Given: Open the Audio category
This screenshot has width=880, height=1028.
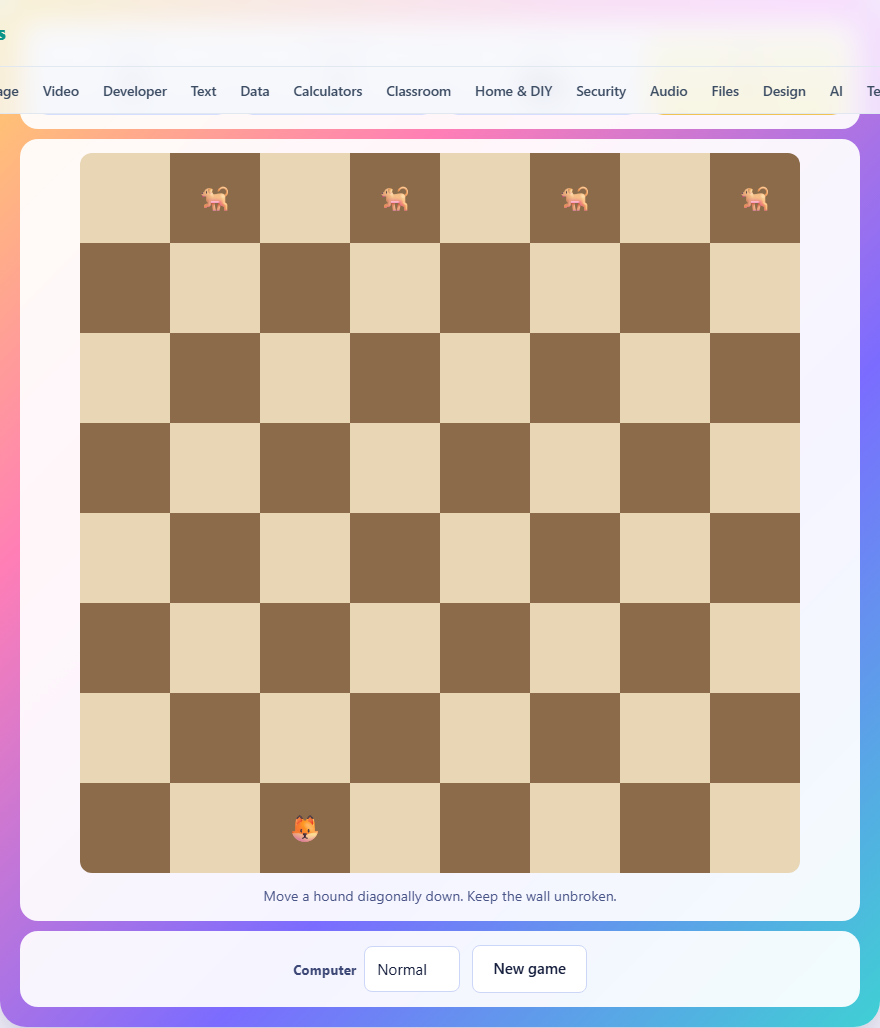Looking at the screenshot, I should point(668,91).
